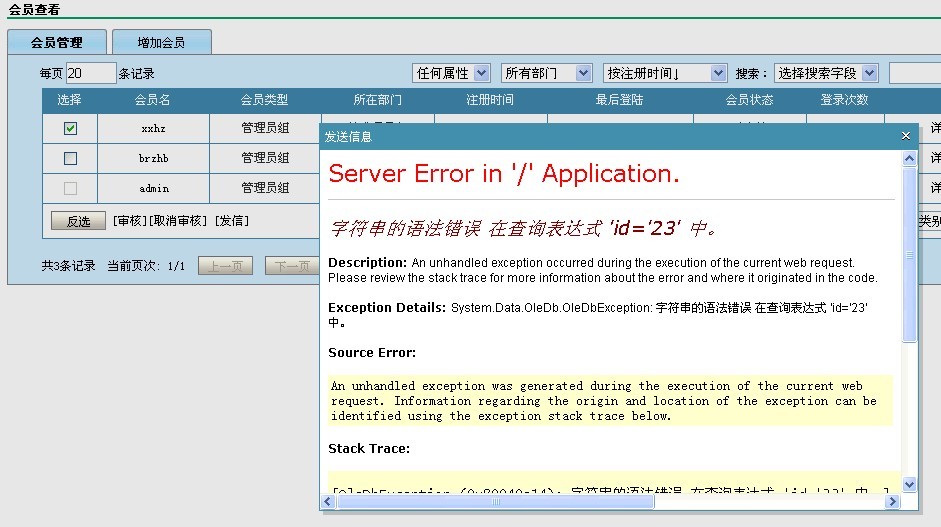Click the [审核] link
Screen dimensions: 941x527
pyautogui.click(x=129, y=221)
